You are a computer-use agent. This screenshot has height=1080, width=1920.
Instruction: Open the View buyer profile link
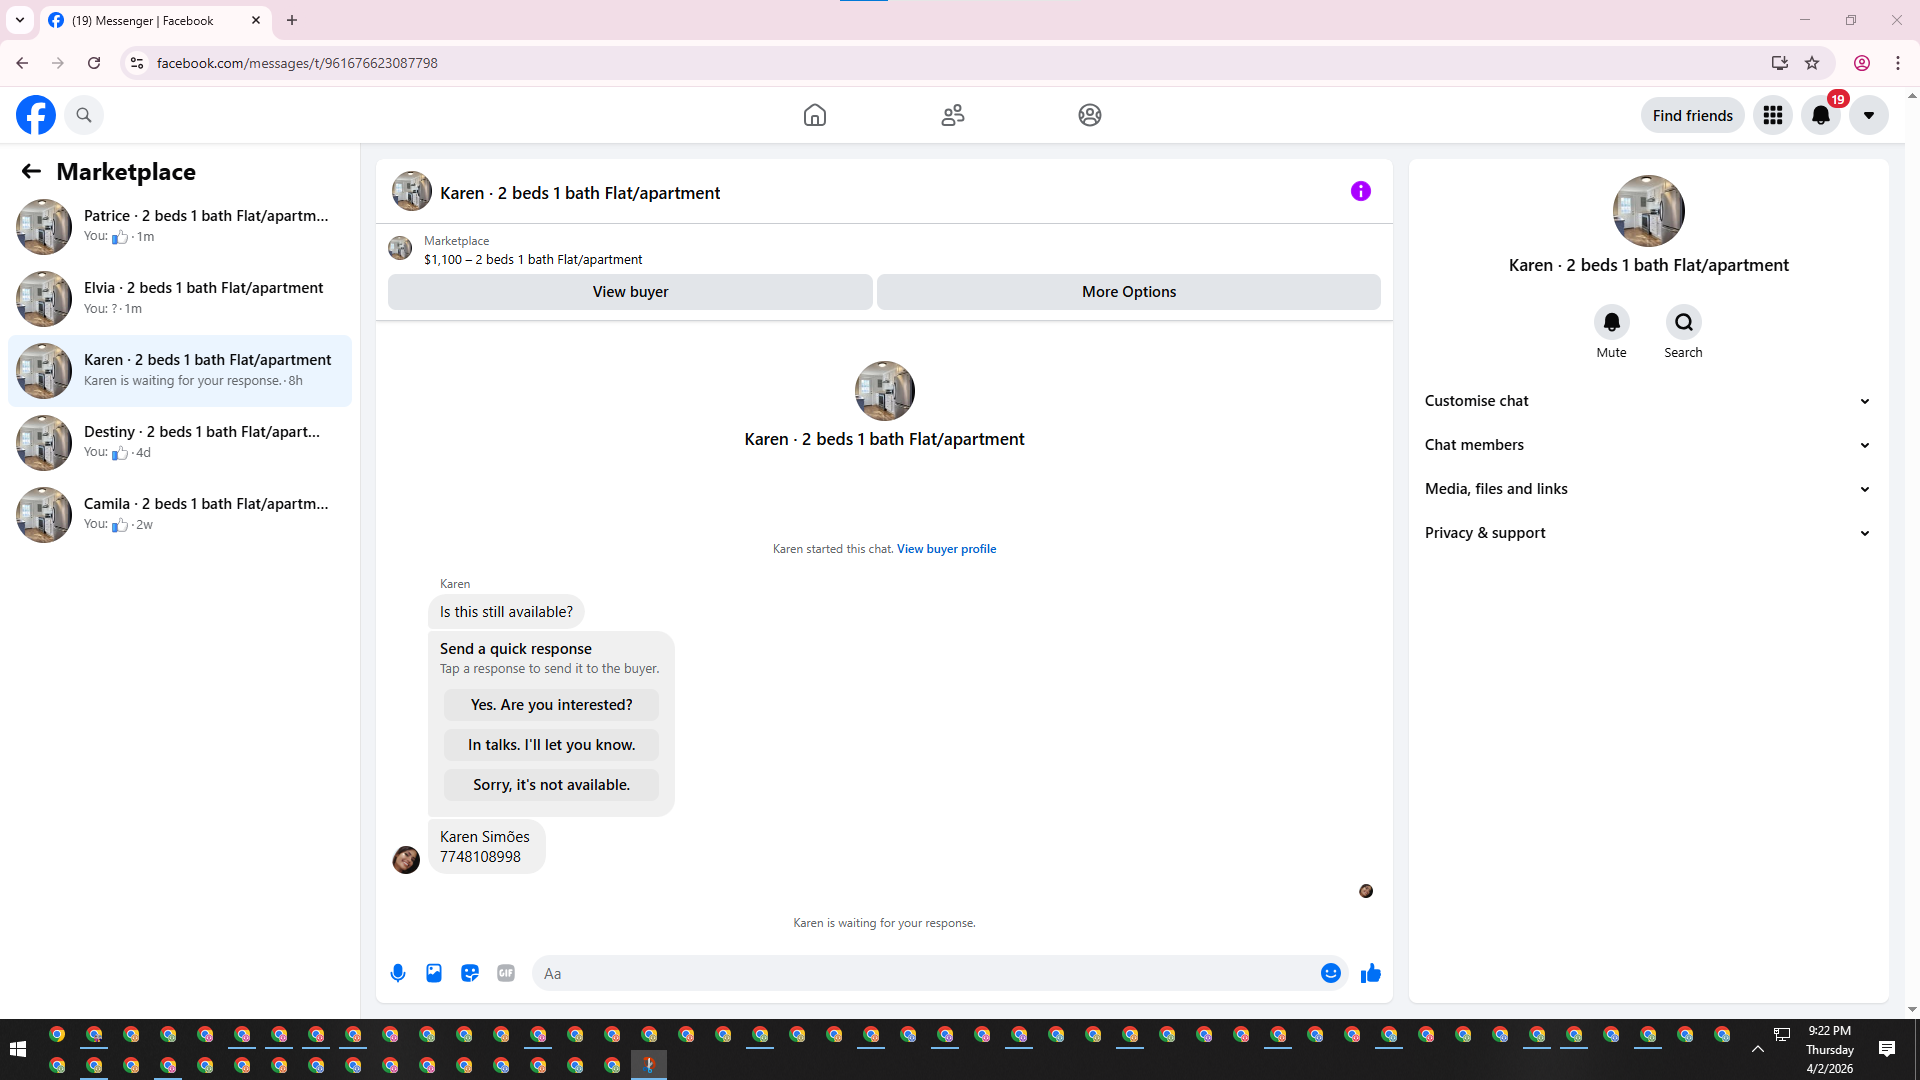click(x=946, y=549)
